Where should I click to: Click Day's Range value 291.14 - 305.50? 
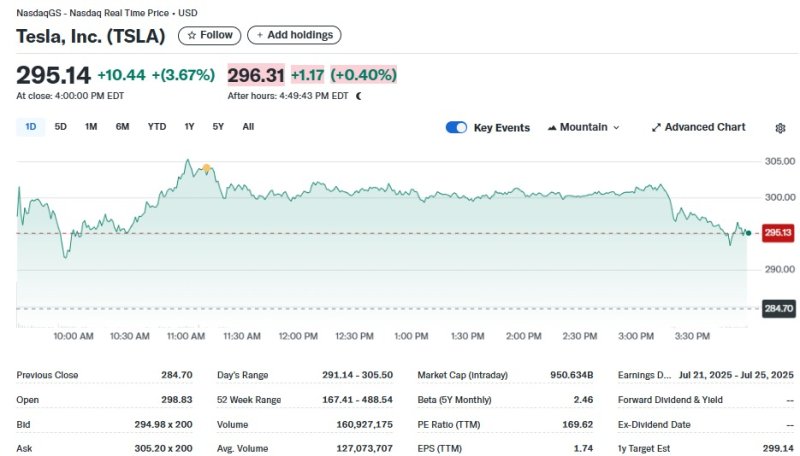point(358,375)
